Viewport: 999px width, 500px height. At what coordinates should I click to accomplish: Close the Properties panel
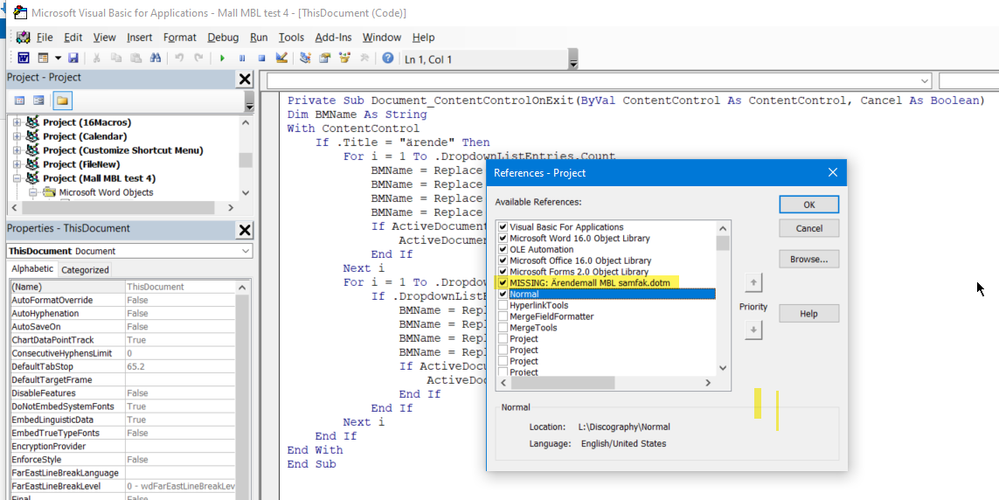point(245,229)
